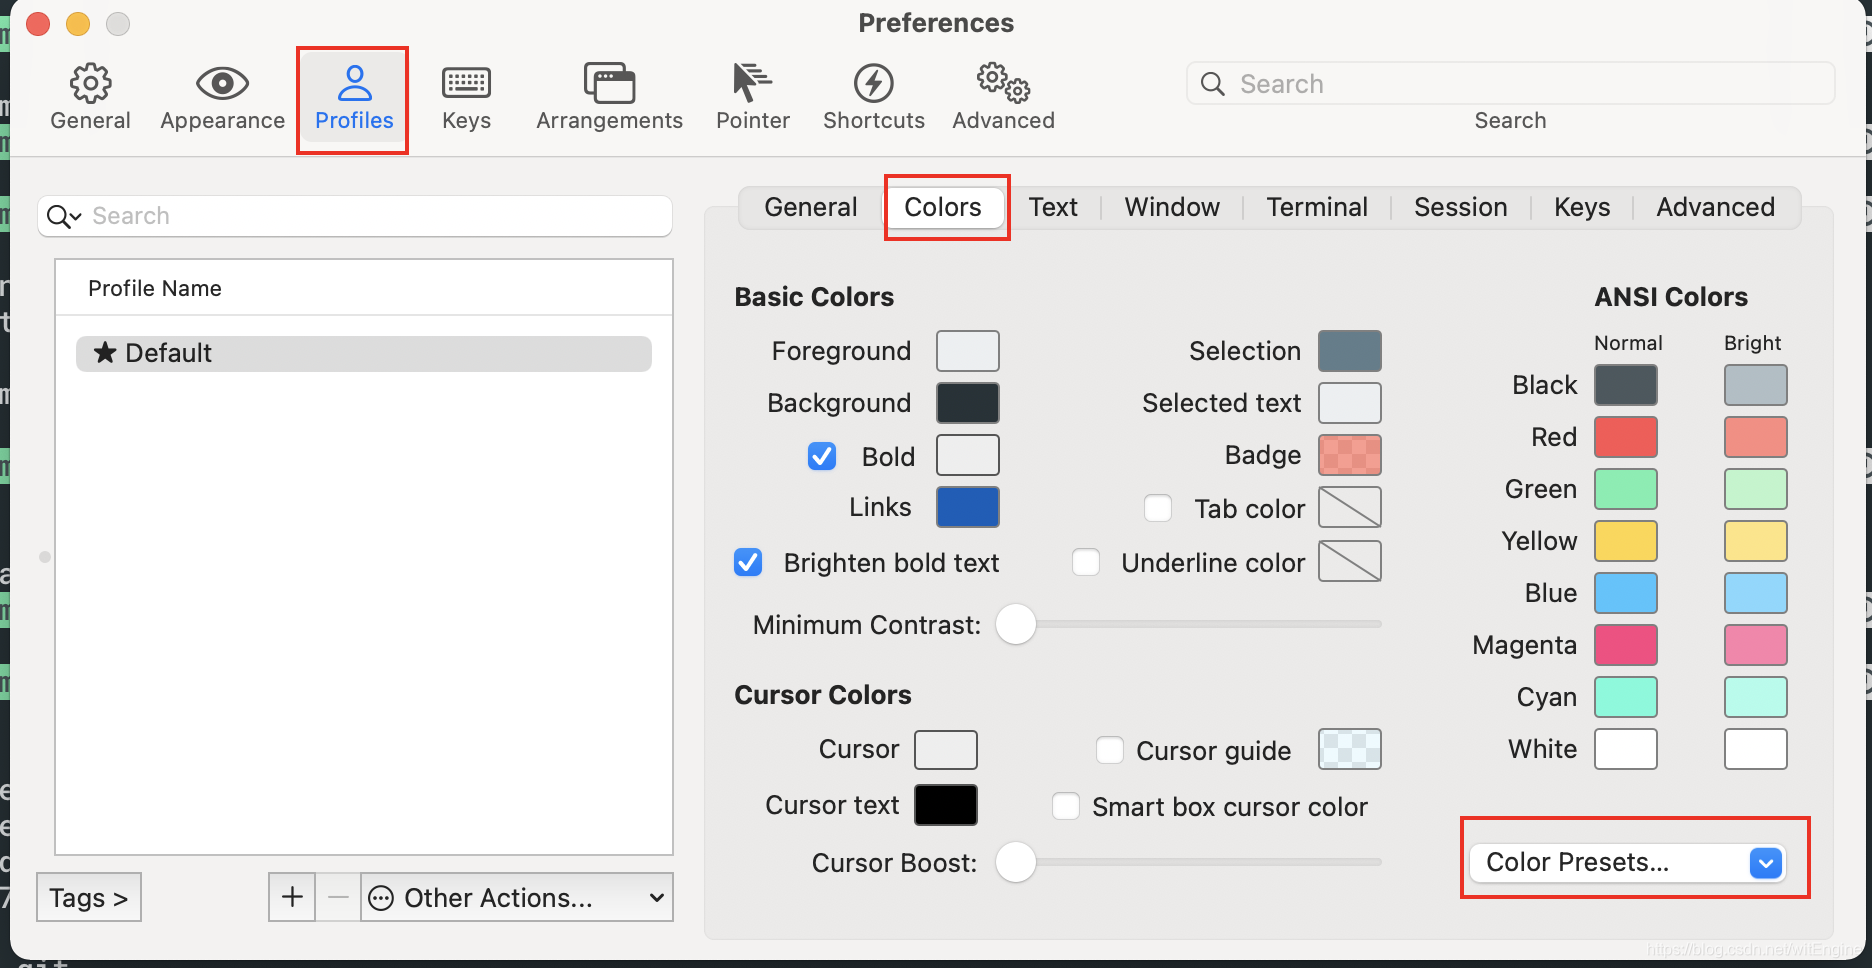The height and width of the screenshot is (968, 1872).
Task: Open the Bright Yellow ANSI swatch
Action: point(1756,541)
